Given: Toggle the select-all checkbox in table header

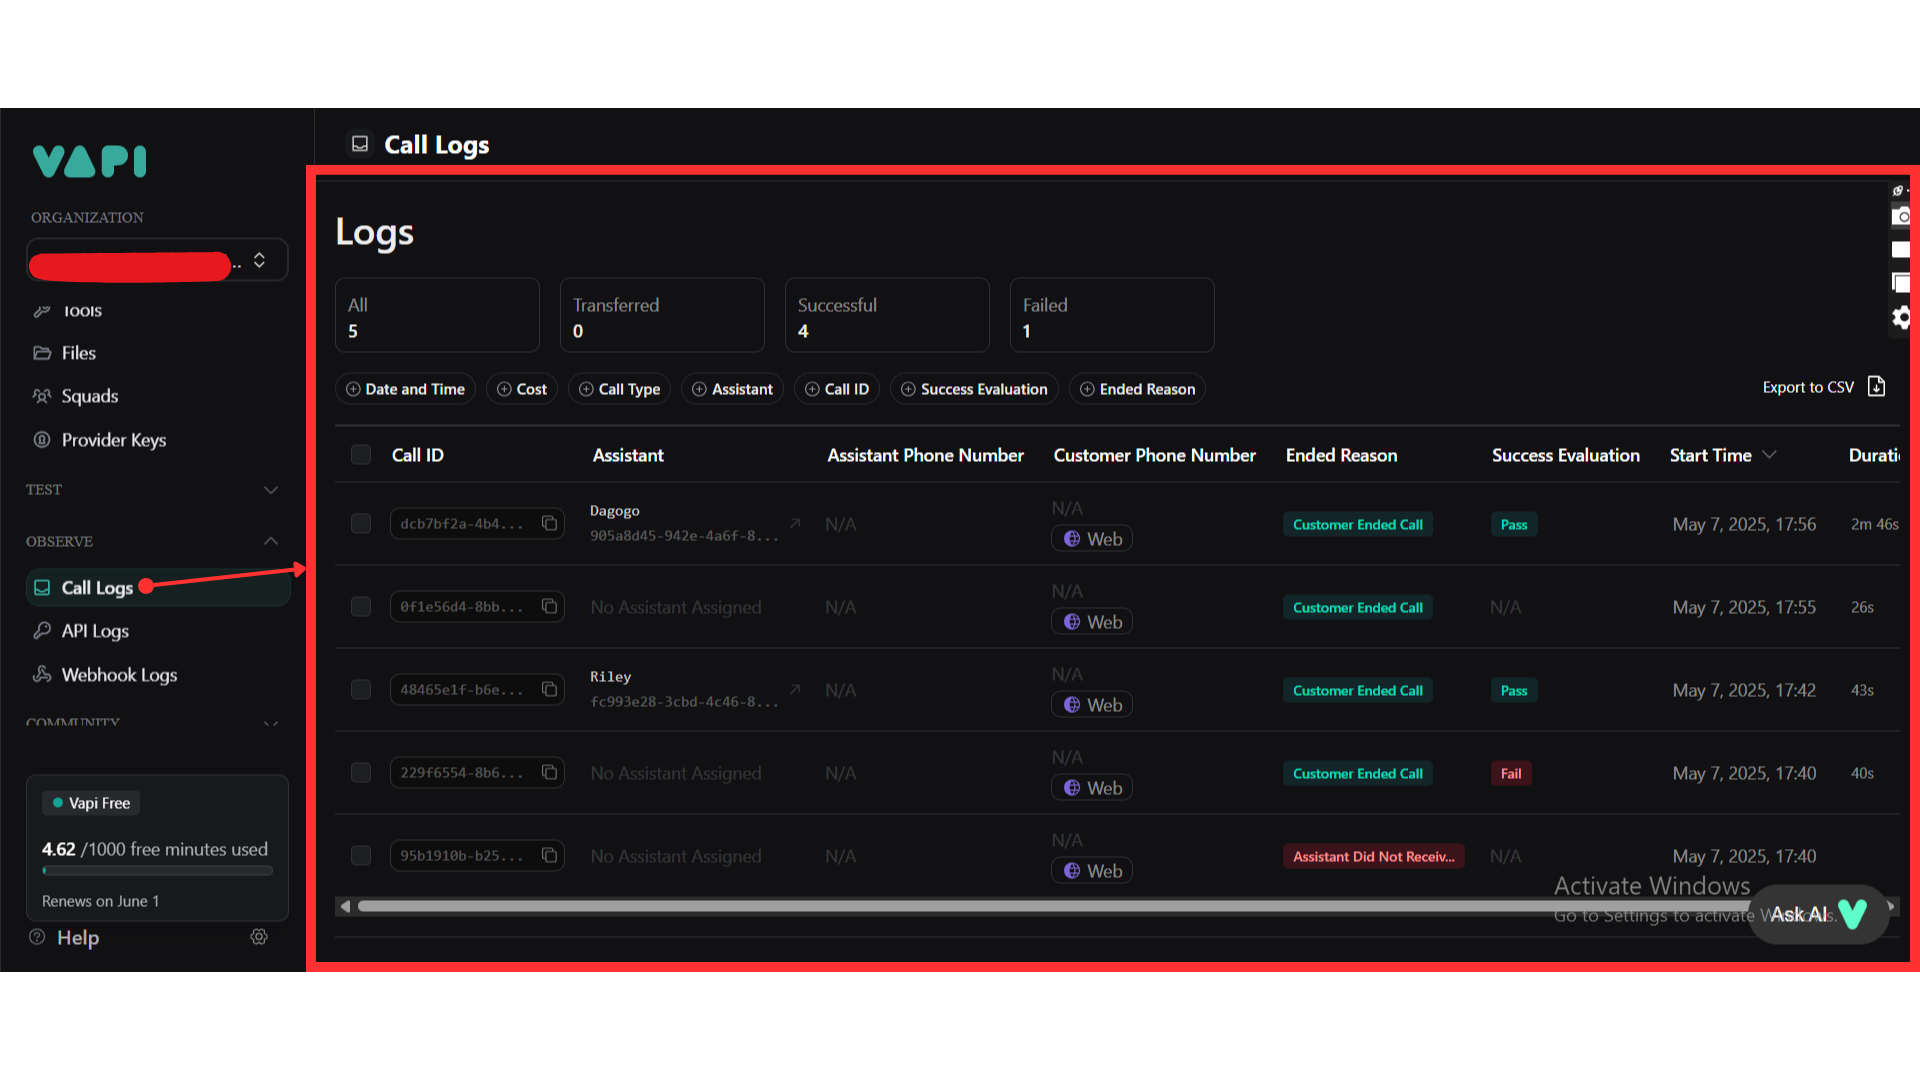Looking at the screenshot, I should (x=361, y=455).
